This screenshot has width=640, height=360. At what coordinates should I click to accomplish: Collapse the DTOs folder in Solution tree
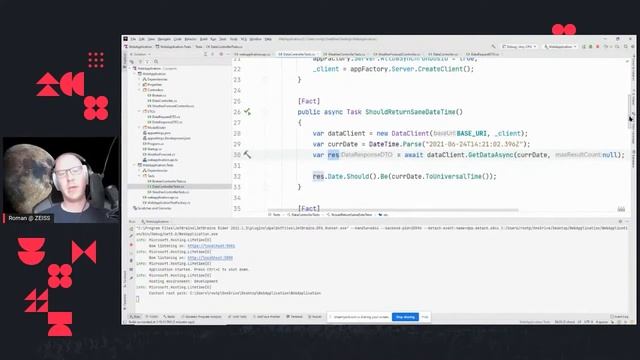click(x=139, y=111)
